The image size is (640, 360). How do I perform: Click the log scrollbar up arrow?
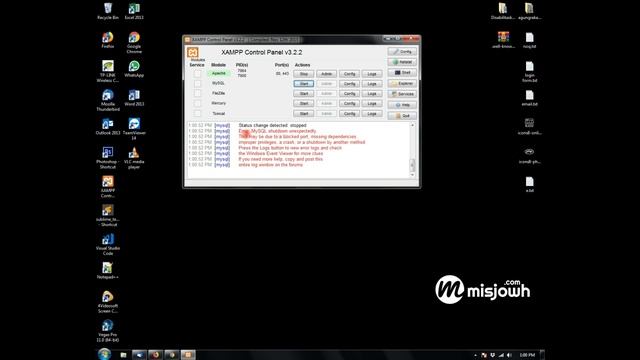[412, 125]
